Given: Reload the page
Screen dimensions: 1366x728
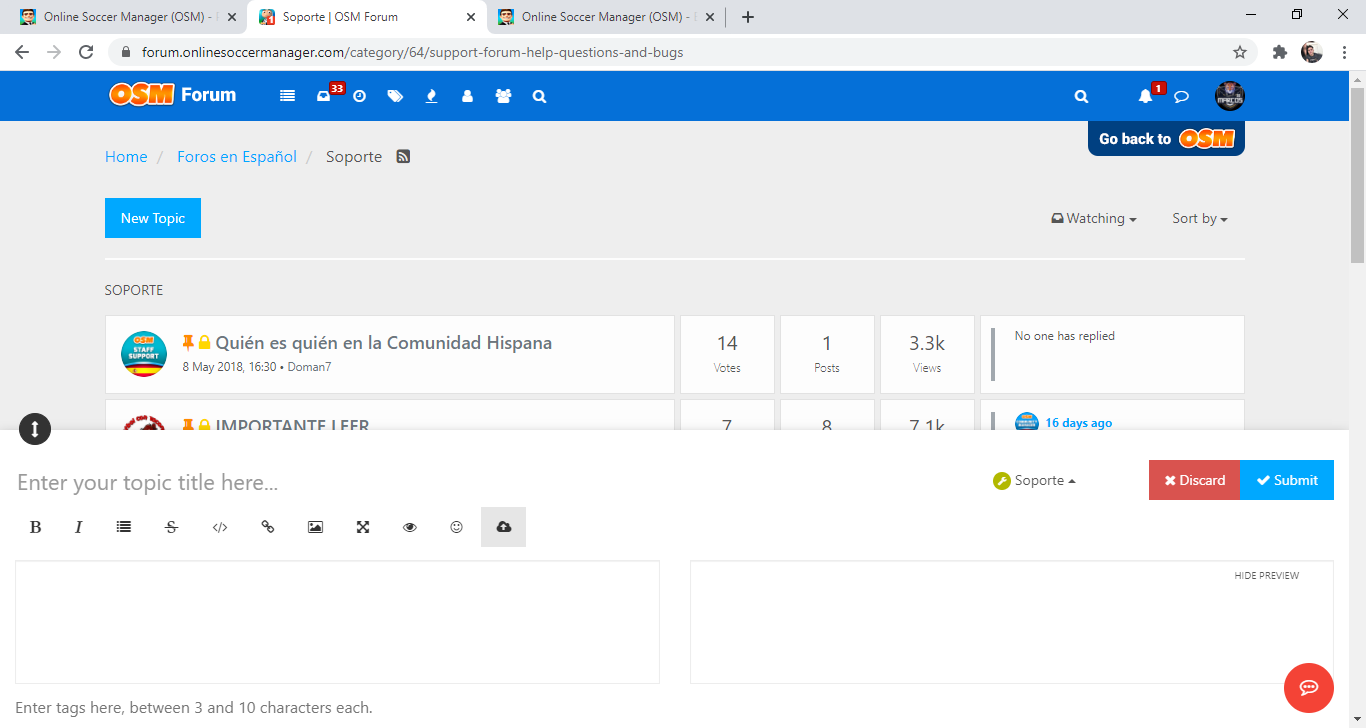Looking at the screenshot, I should point(86,52).
